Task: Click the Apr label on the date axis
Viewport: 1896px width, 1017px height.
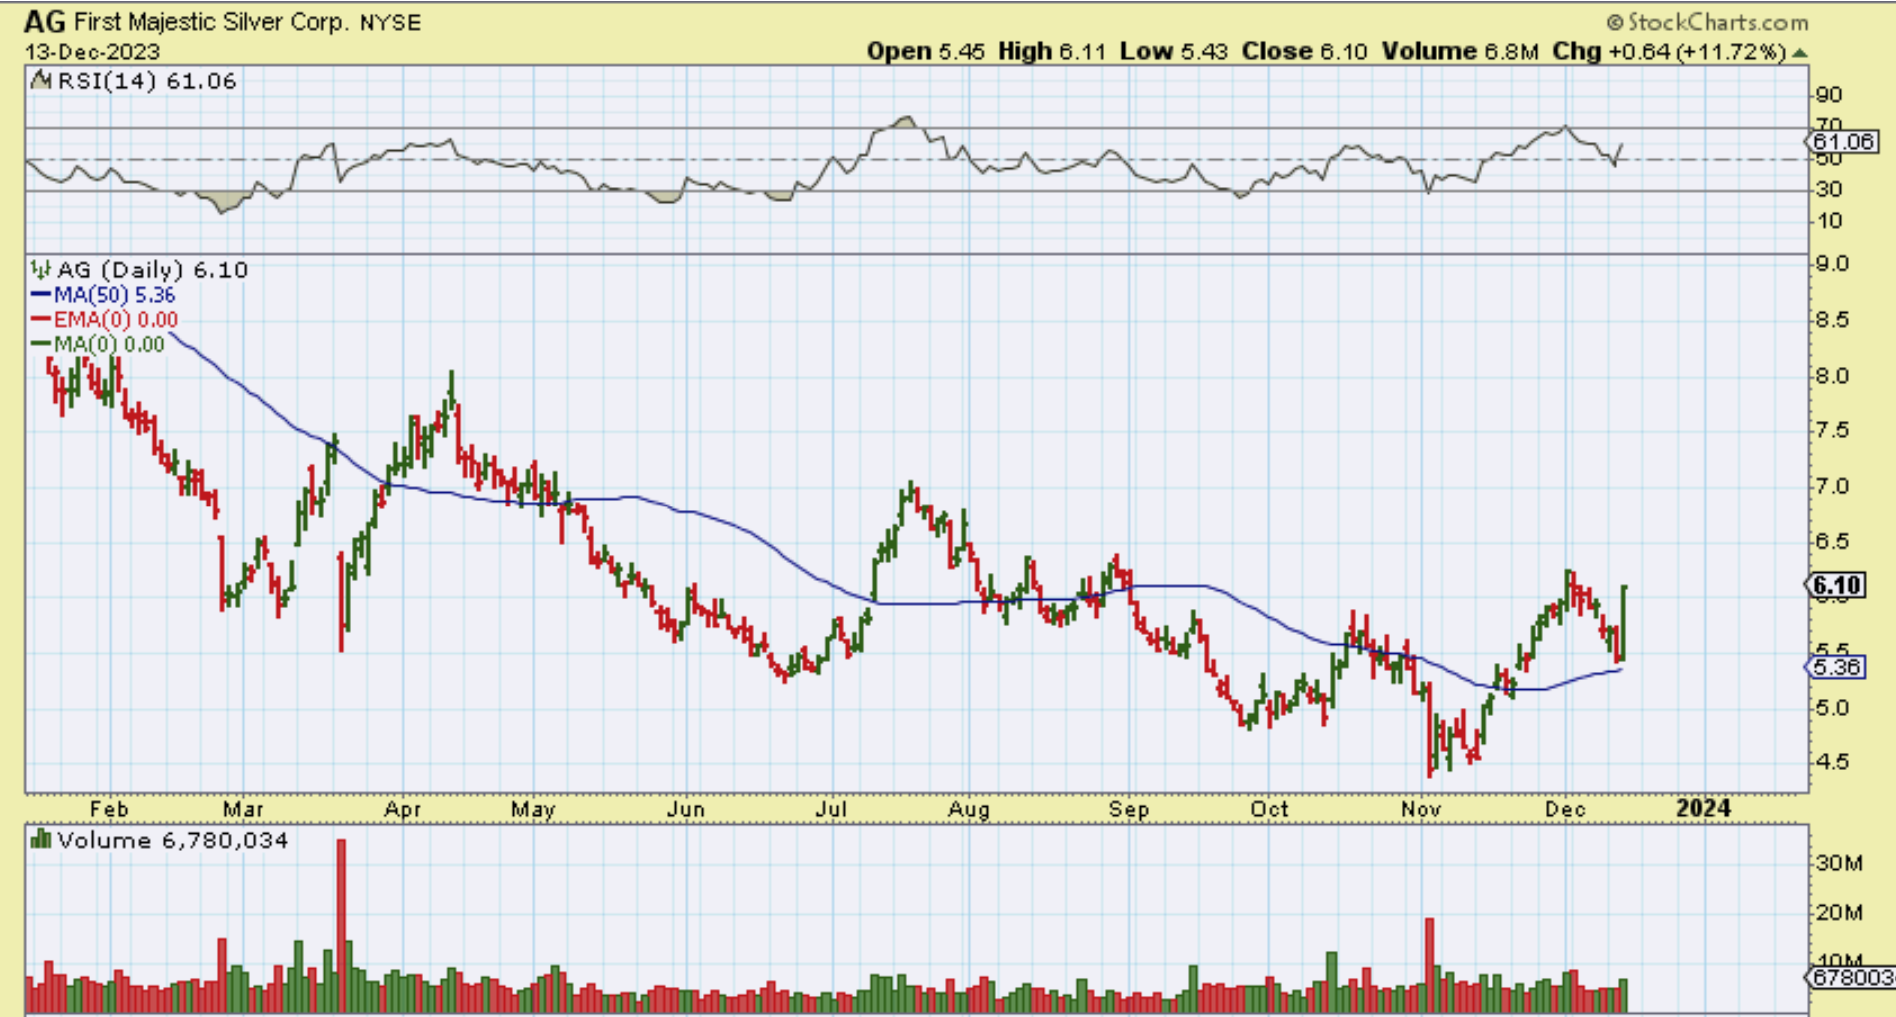Action: (403, 809)
